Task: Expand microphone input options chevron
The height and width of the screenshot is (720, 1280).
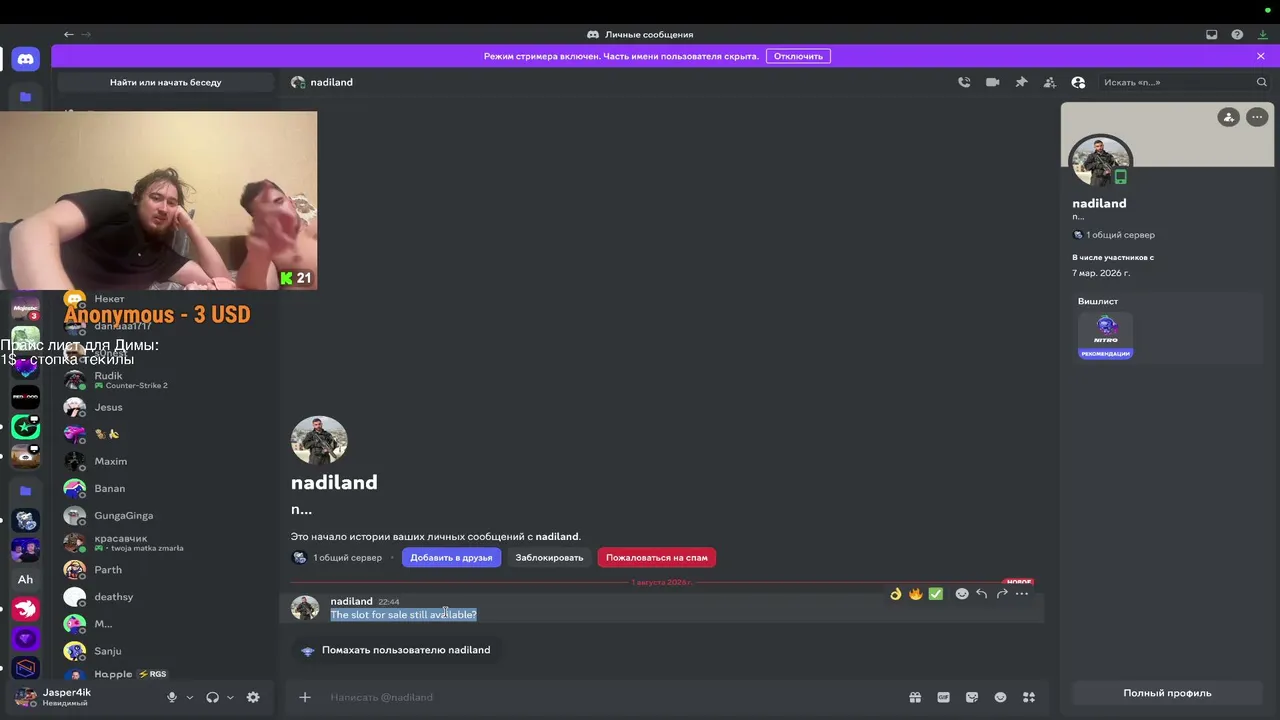Action: [x=189, y=697]
